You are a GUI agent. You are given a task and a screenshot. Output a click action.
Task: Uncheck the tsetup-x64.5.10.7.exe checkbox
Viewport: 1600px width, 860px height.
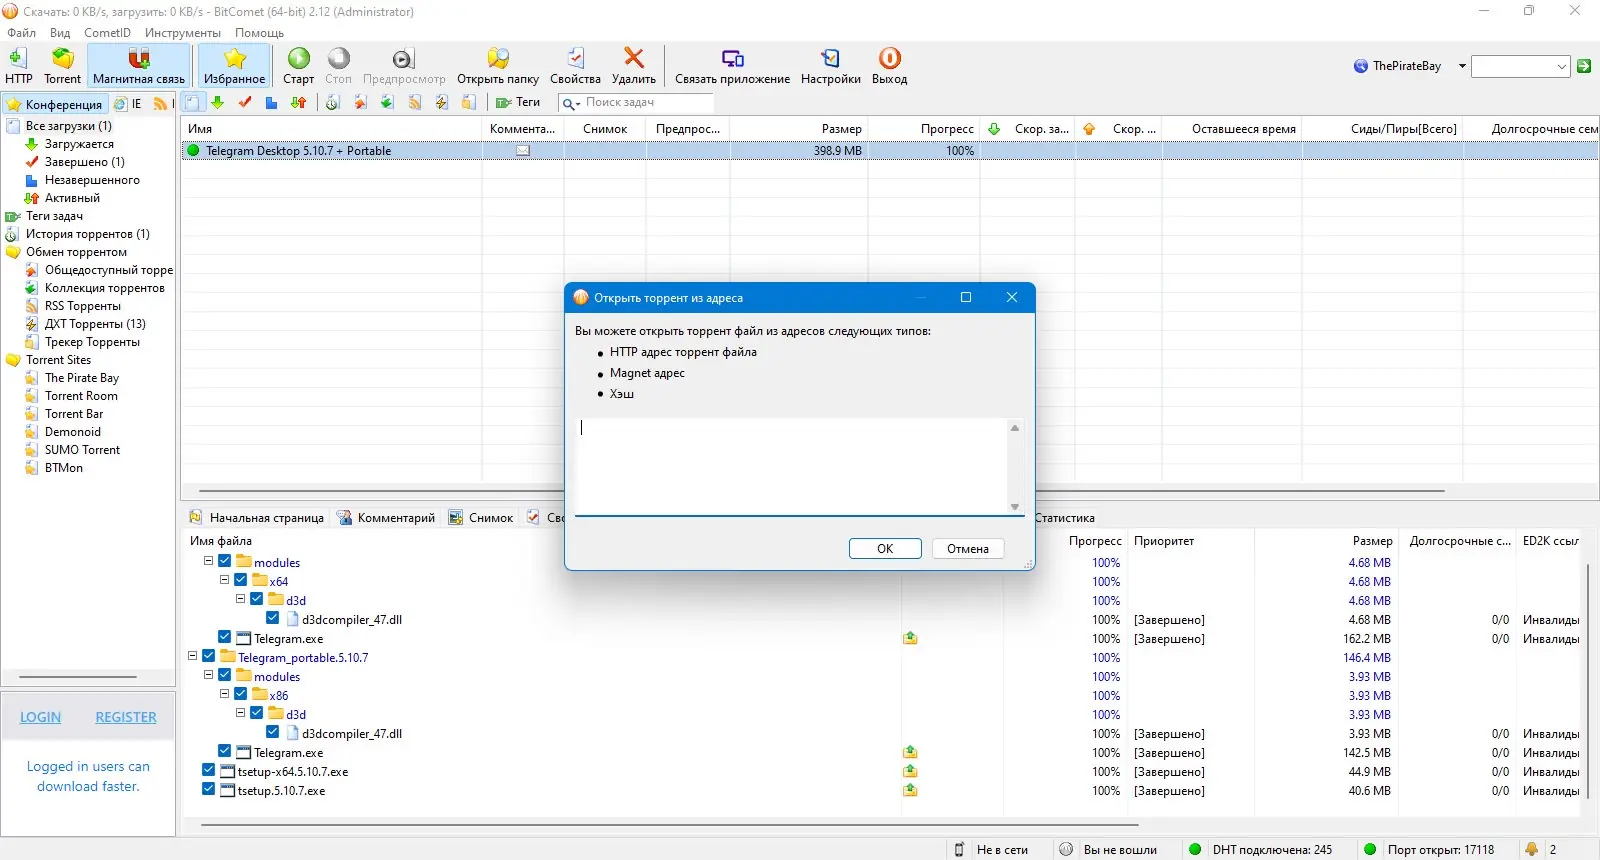pos(209,770)
